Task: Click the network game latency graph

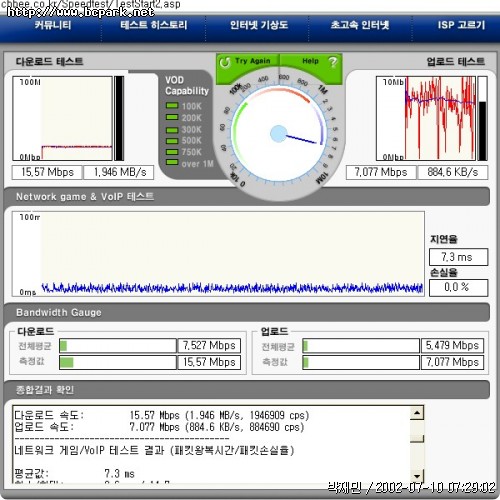Action: (x=218, y=253)
